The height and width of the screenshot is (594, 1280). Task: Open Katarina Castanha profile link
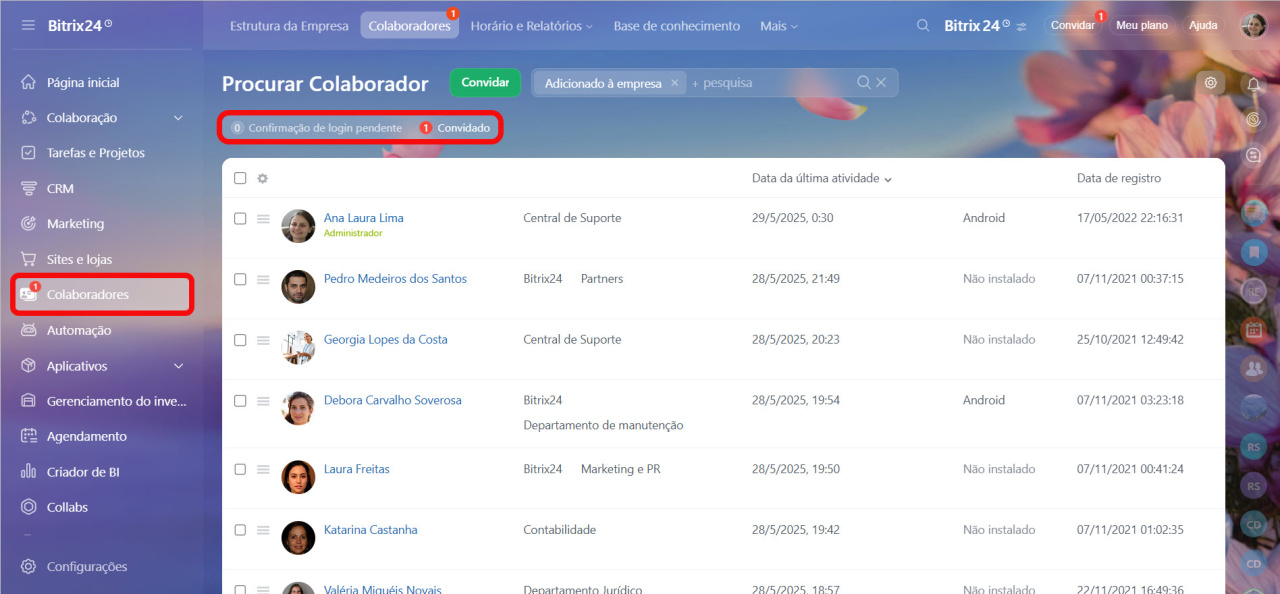[371, 530]
